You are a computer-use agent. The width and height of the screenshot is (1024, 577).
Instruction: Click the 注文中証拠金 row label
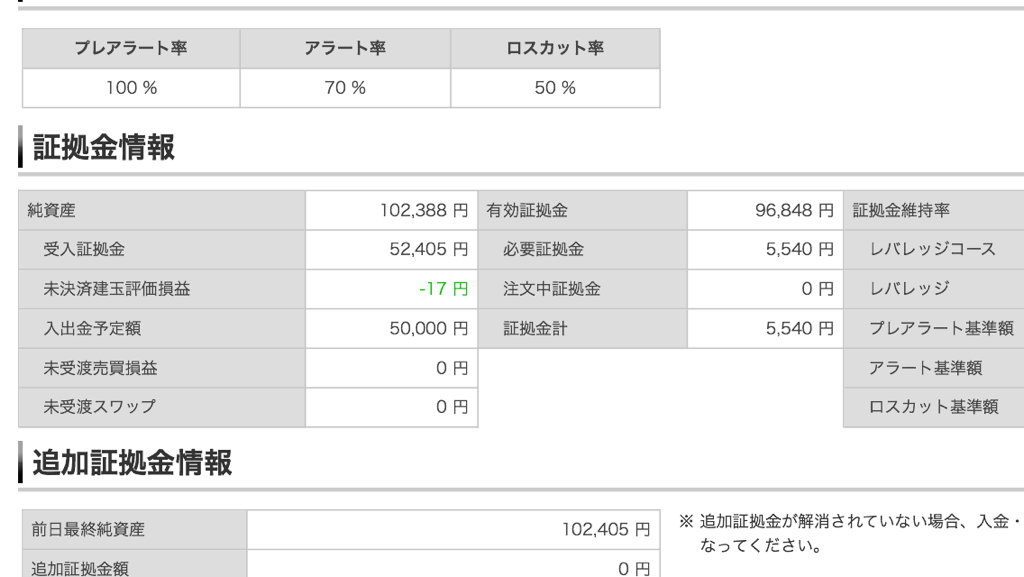point(551,289)
